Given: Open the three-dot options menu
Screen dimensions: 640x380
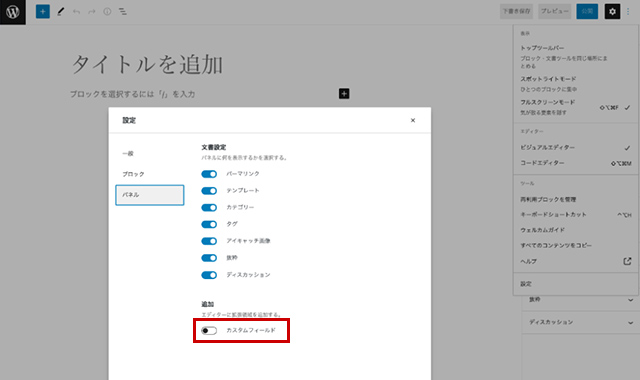Looking at the screenshot, I should [629, 11].
